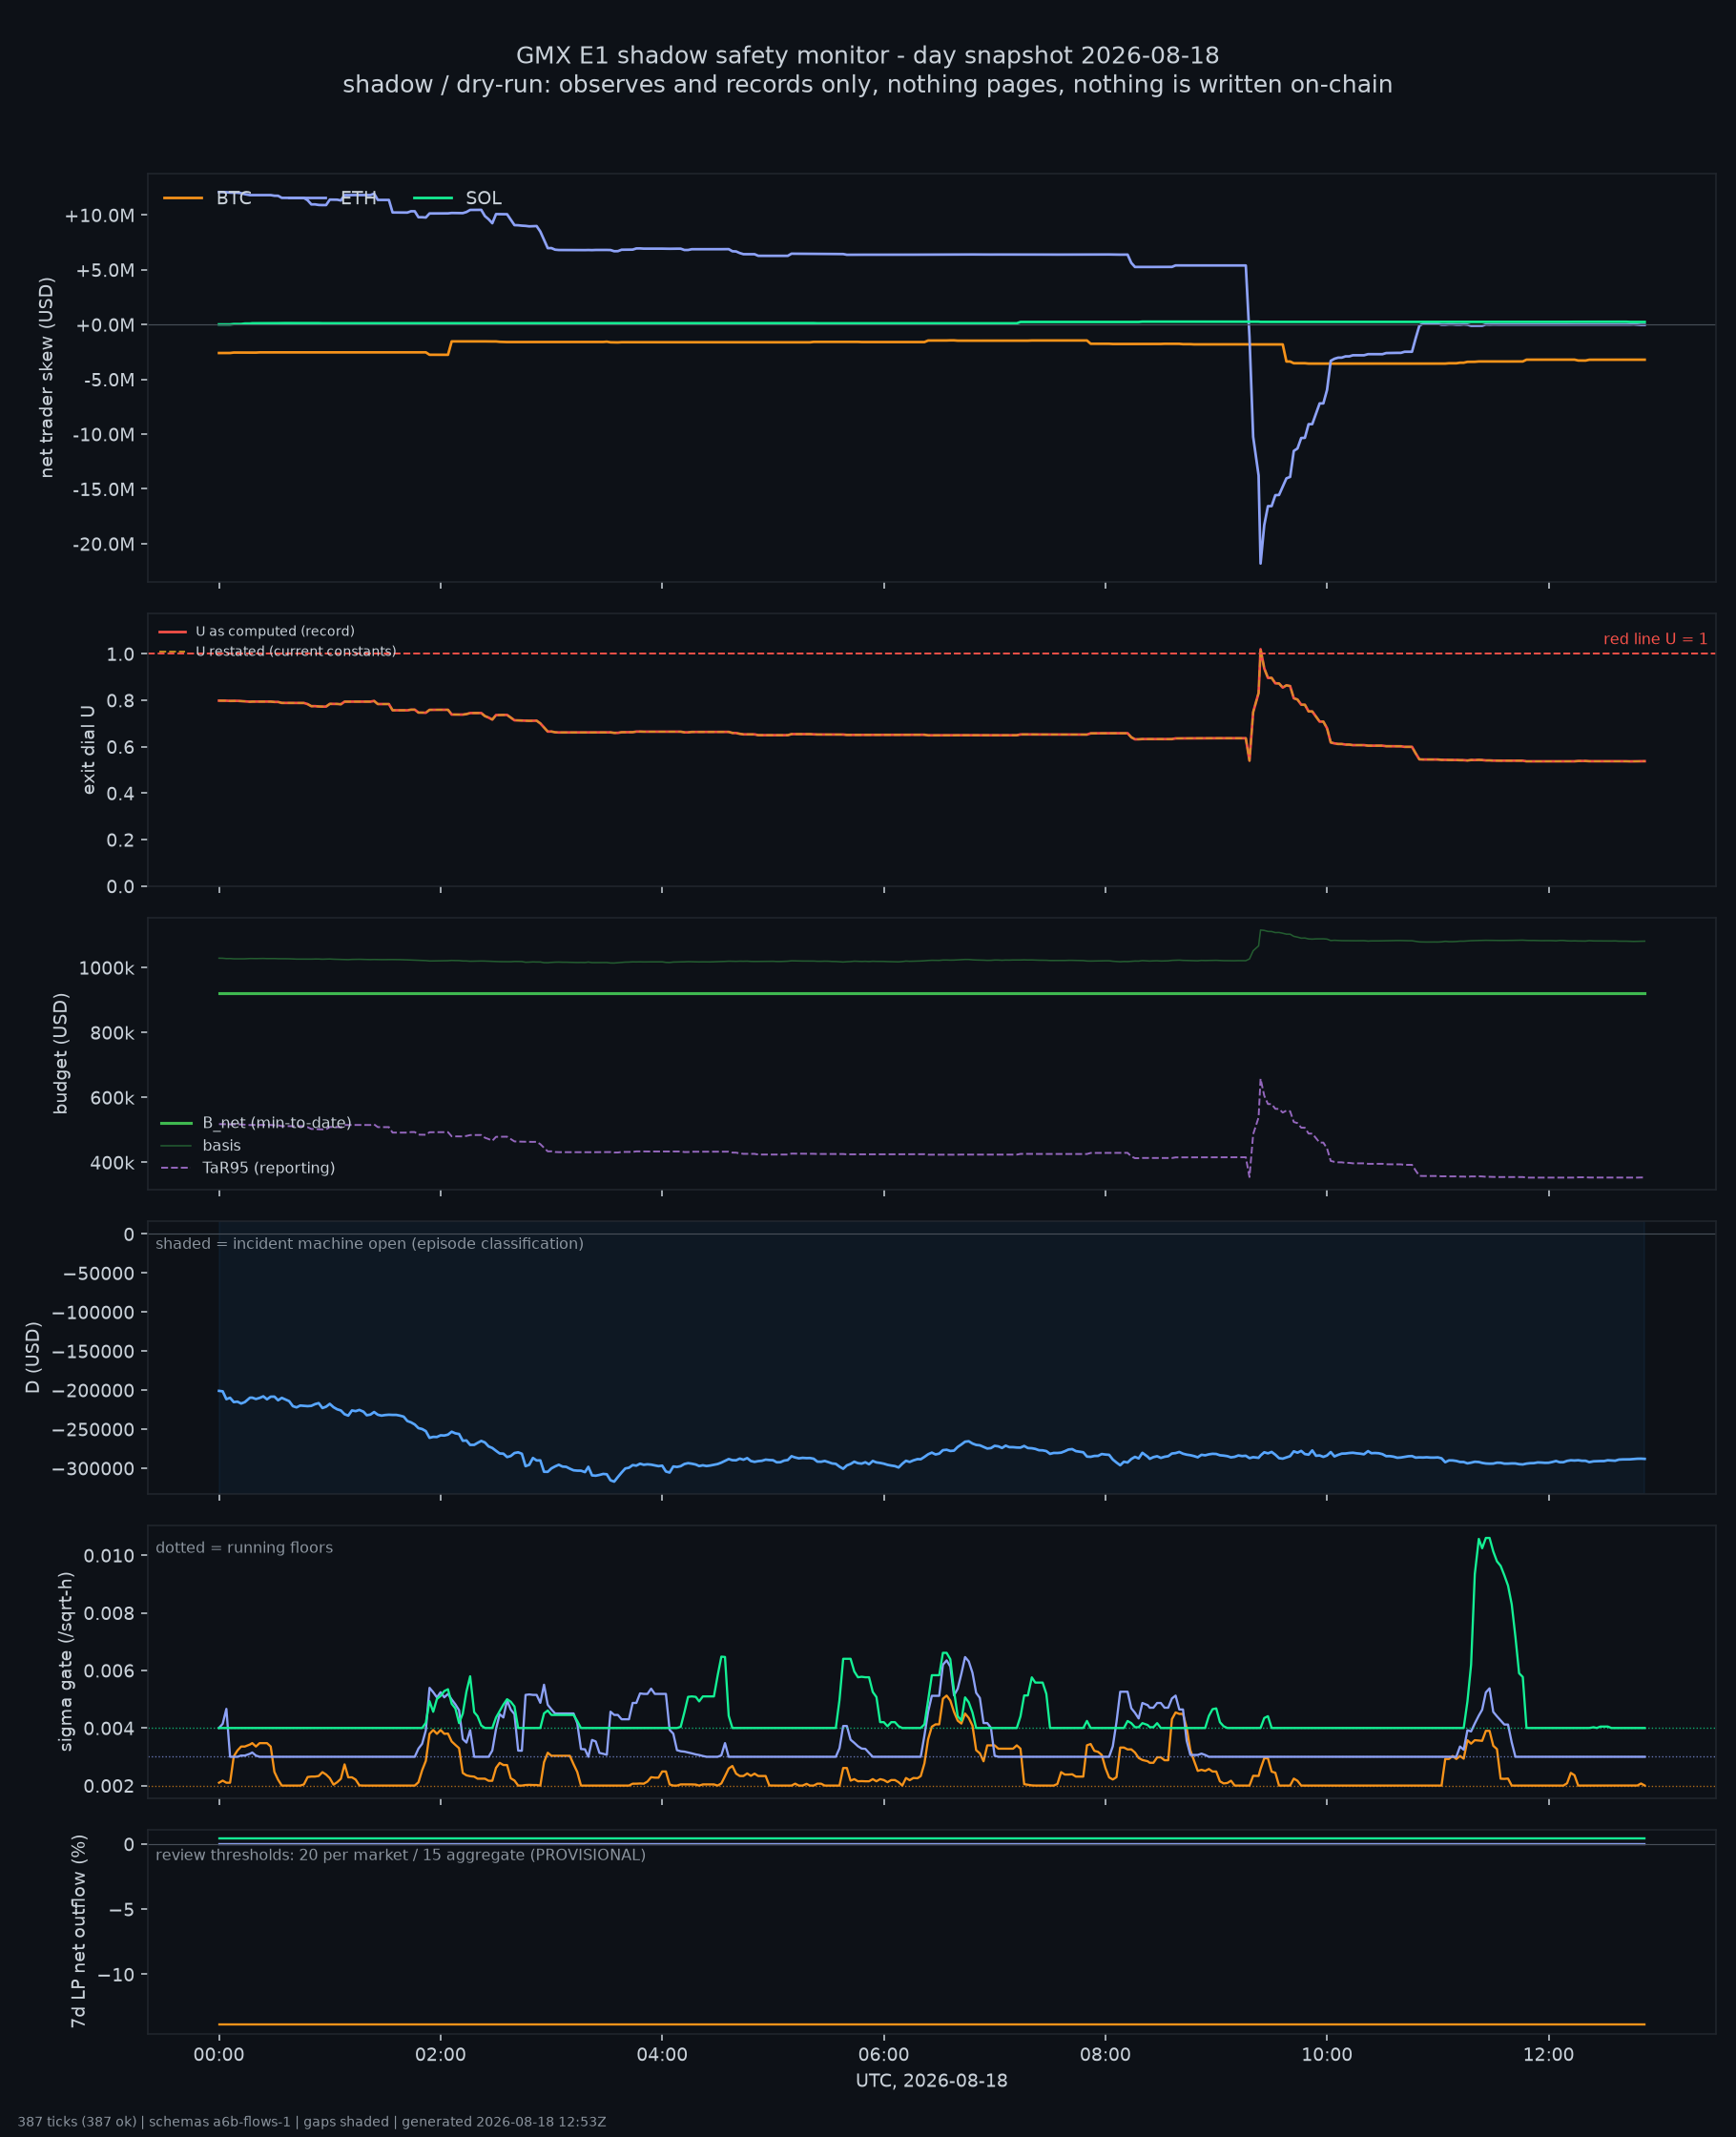Click the '−10' tick on outflow axis
1736x2137 pixels.
click(117, 1974)
